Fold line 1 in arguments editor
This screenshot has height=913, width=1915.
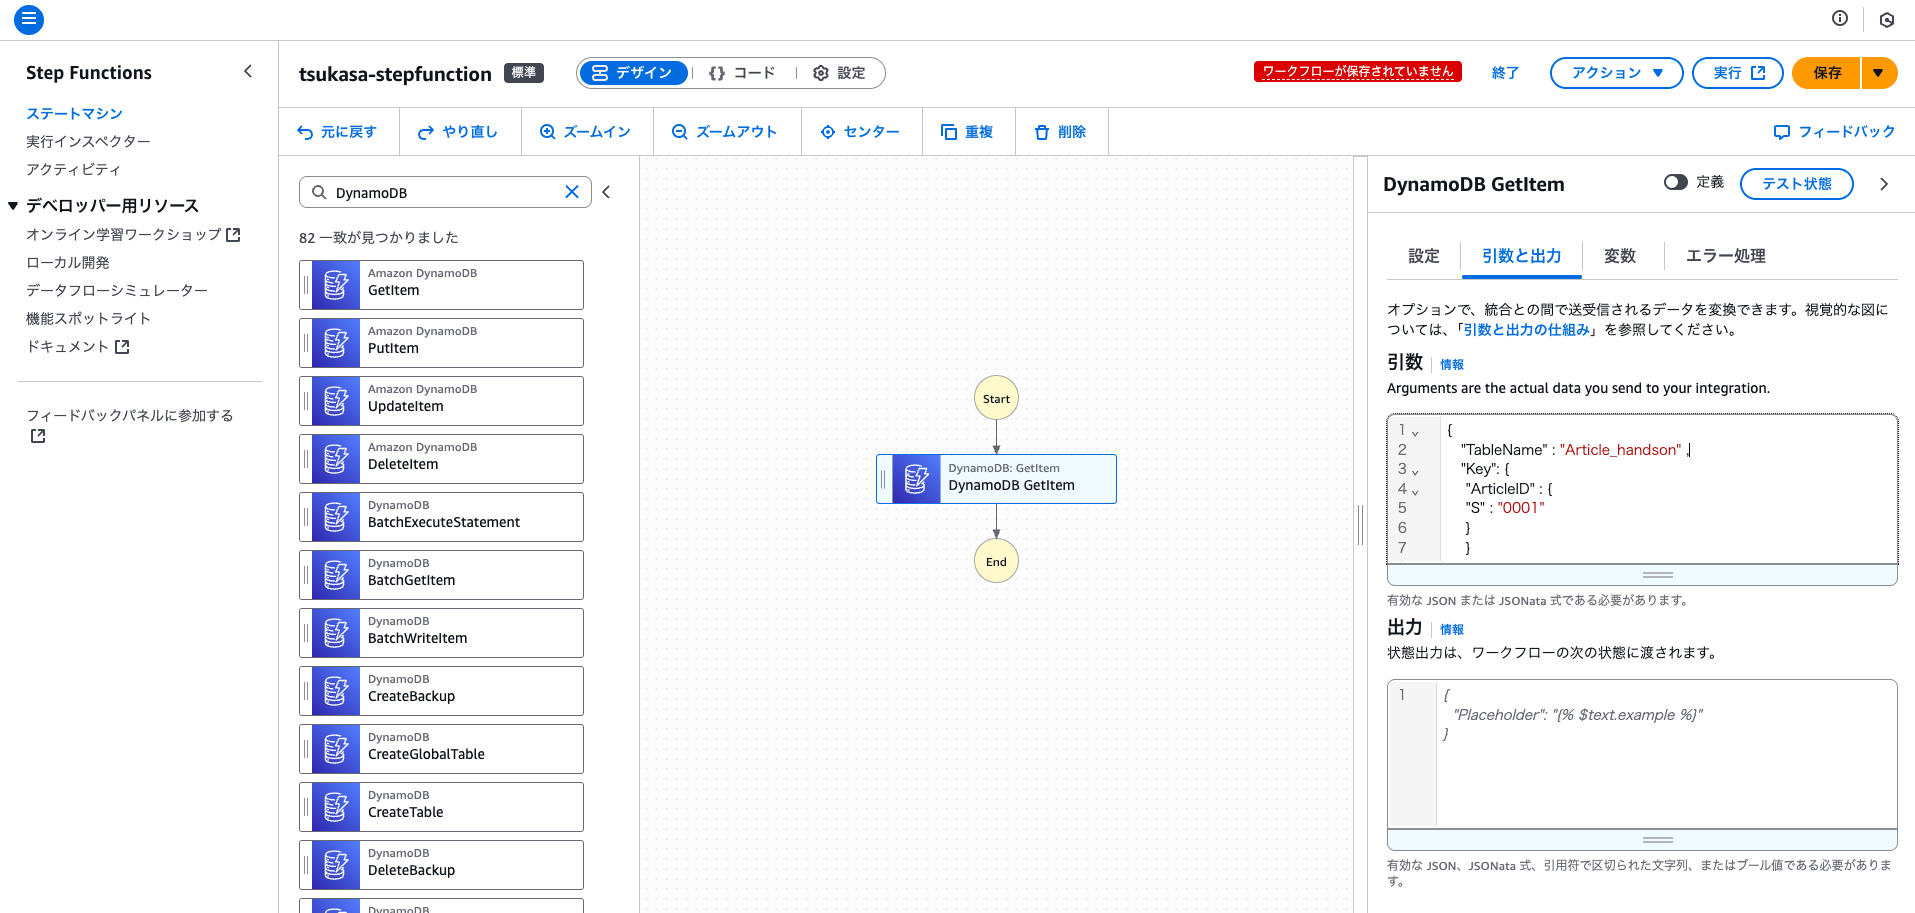tap(1415, 432)
